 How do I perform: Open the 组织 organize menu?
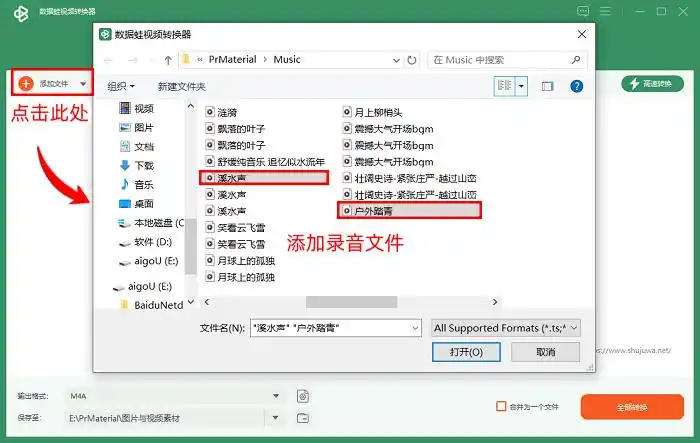click(x=121, y=87)
